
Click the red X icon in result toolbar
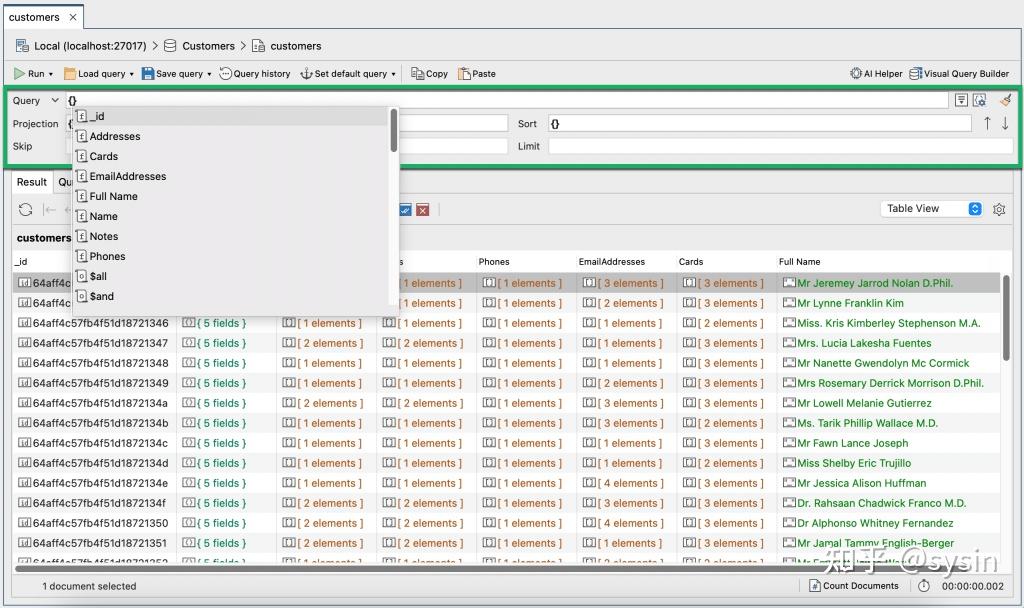coord(423,210)
